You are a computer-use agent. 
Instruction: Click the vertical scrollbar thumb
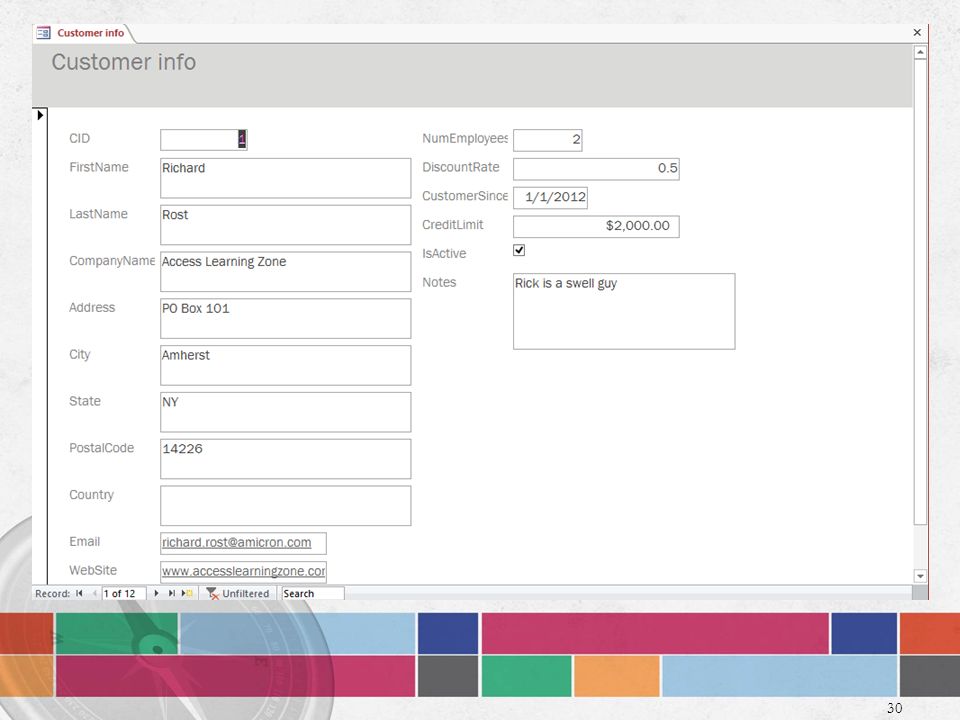tap(920, 292)
